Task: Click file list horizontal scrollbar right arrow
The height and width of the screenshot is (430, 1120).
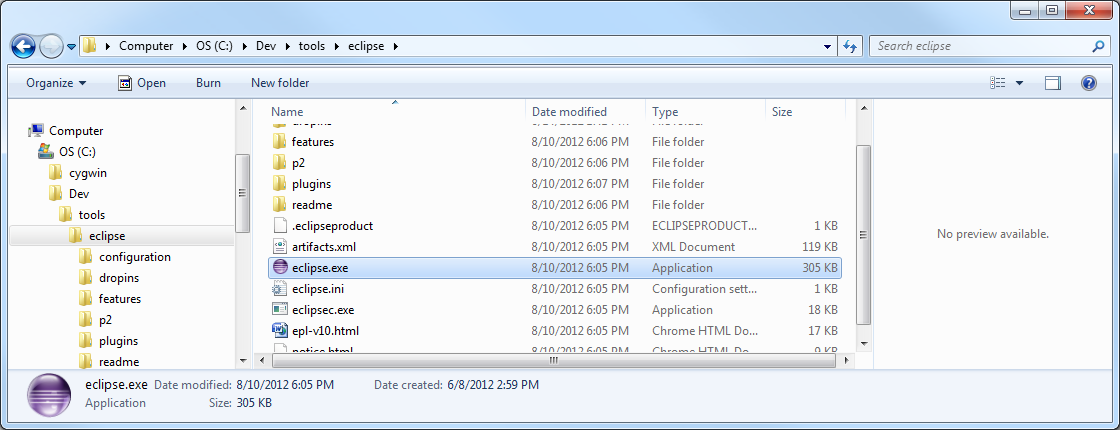Action: [846, 361]
